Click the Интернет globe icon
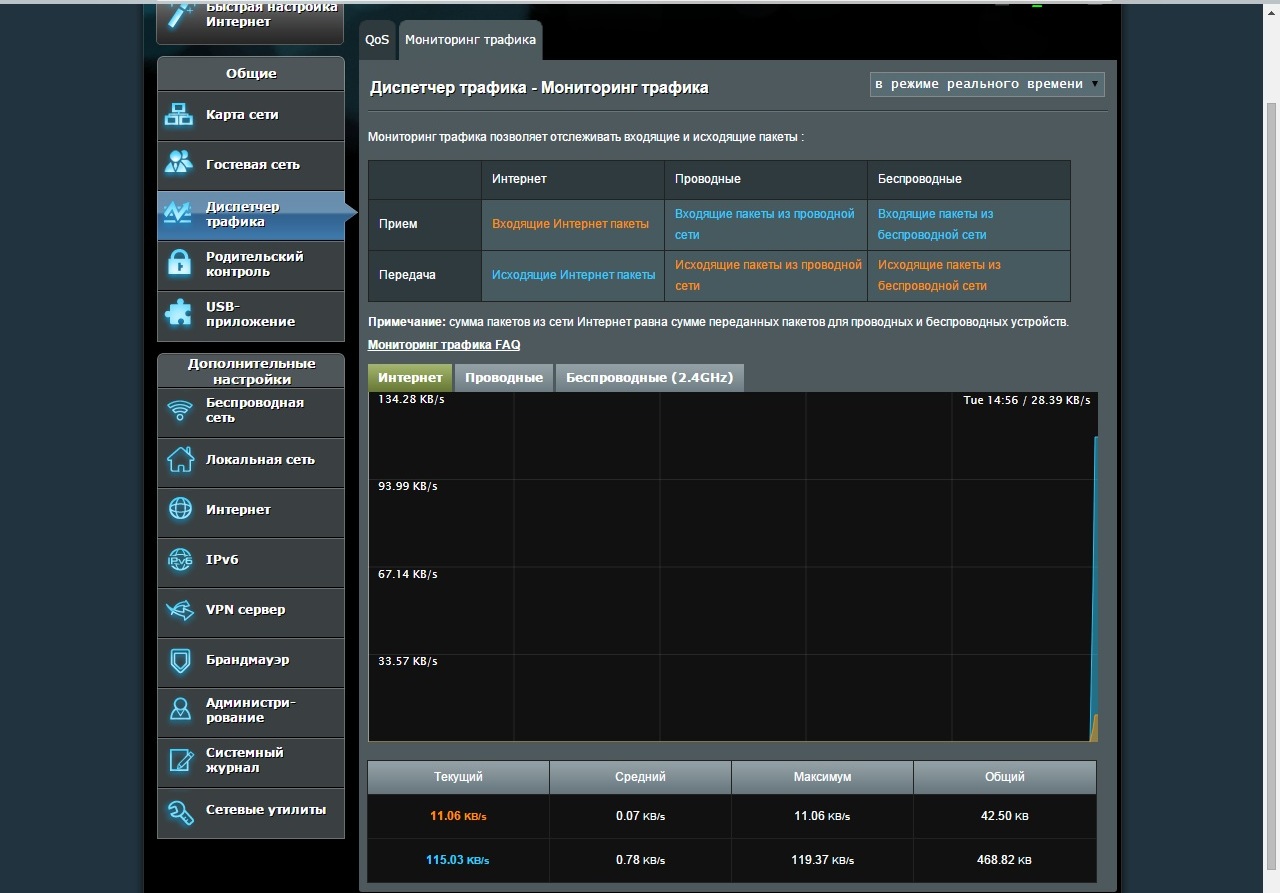 tap(180, 509)
